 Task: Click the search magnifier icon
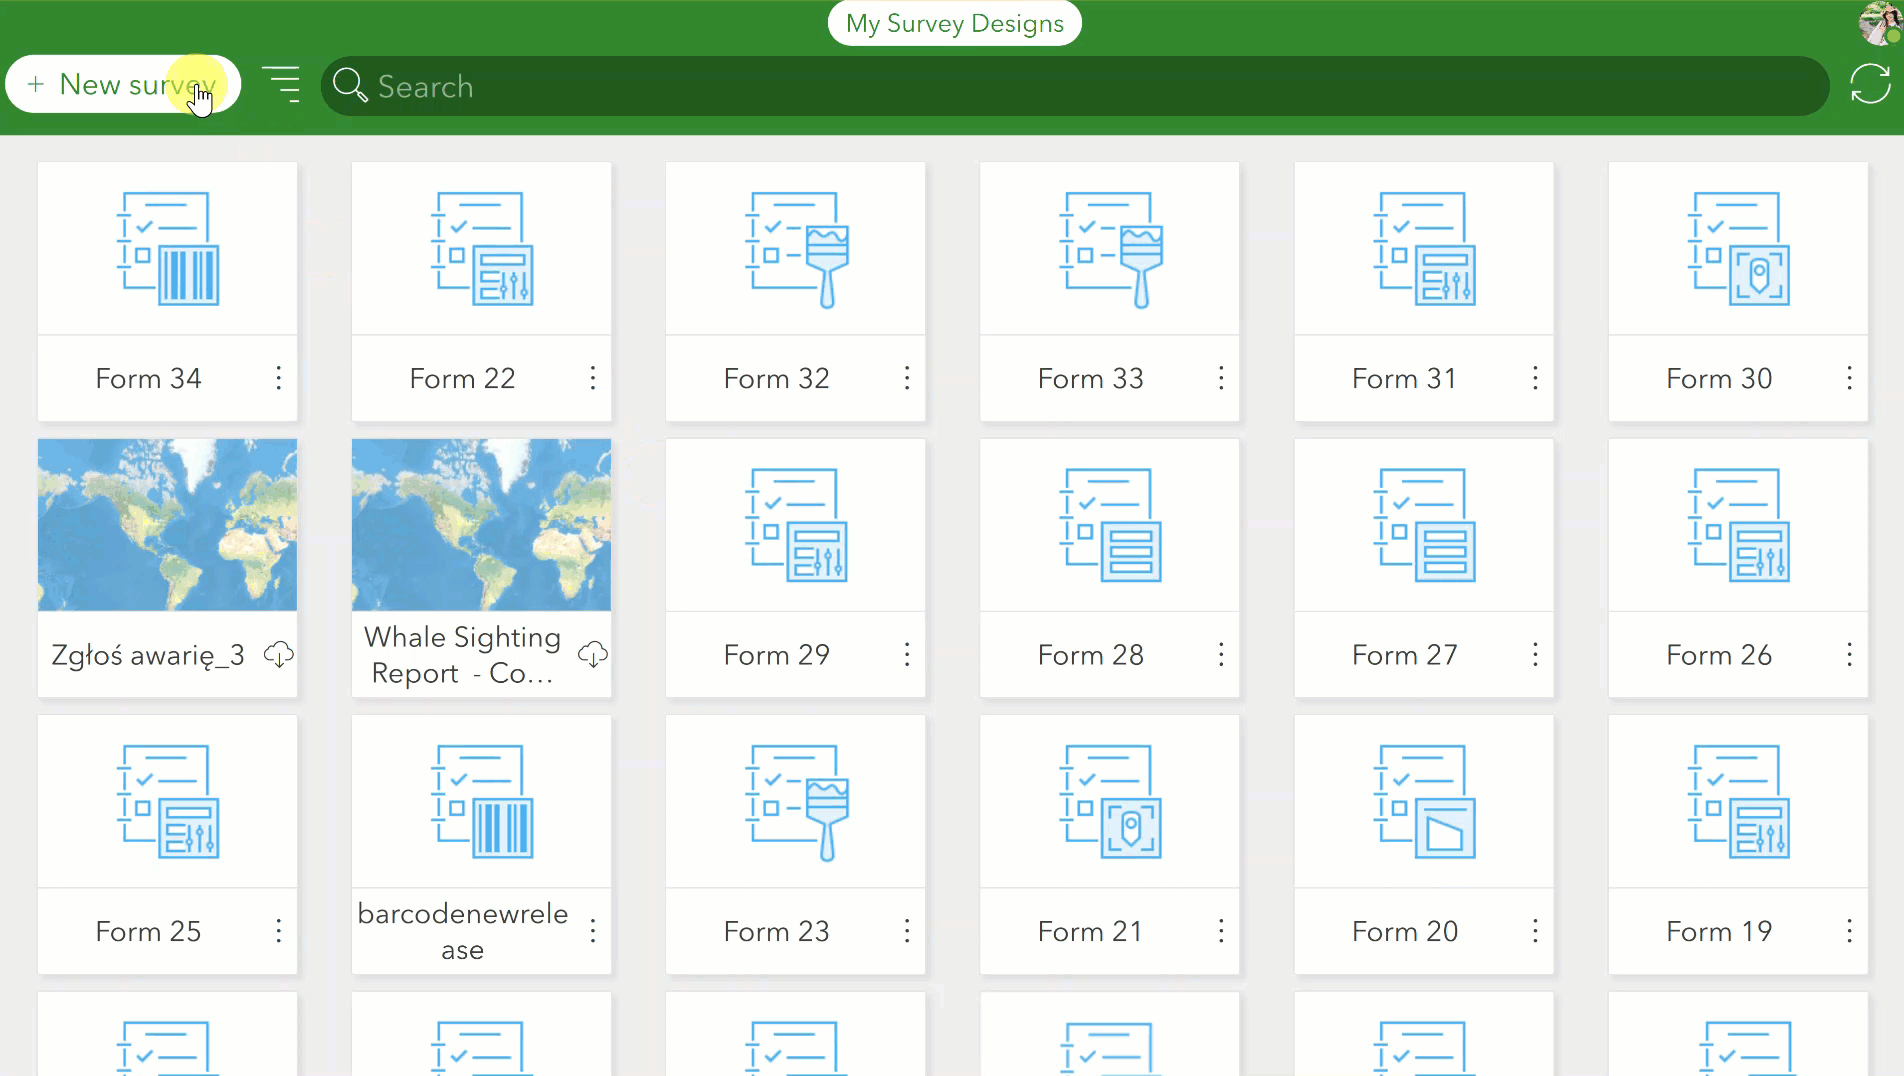pos(350,86)
